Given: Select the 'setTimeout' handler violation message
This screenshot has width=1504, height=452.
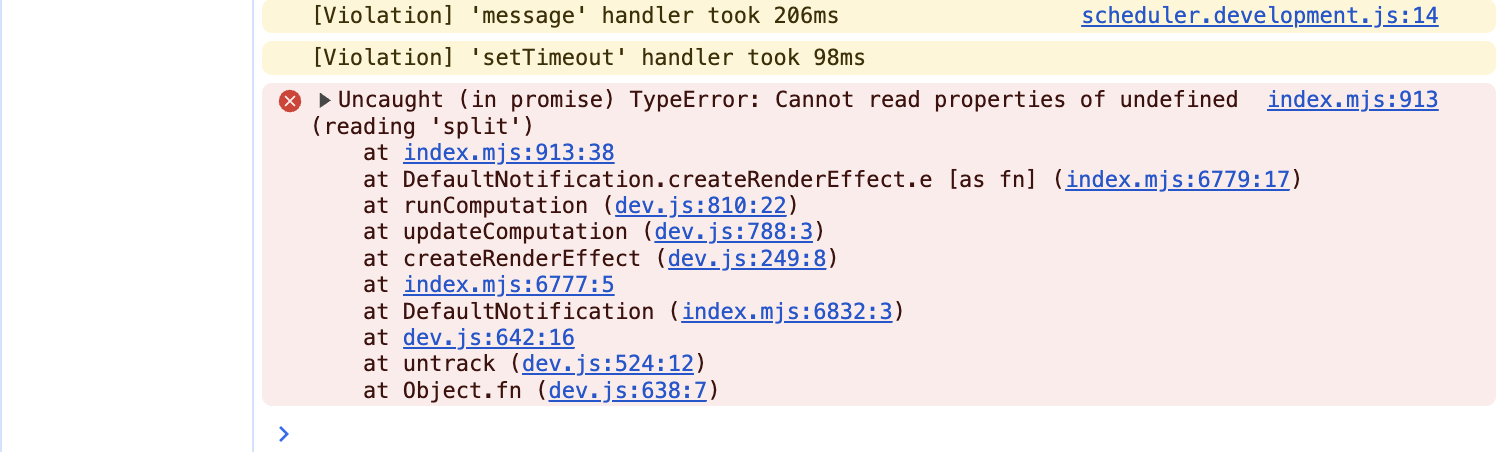Looking at the screenshot, I should [588, 58].
